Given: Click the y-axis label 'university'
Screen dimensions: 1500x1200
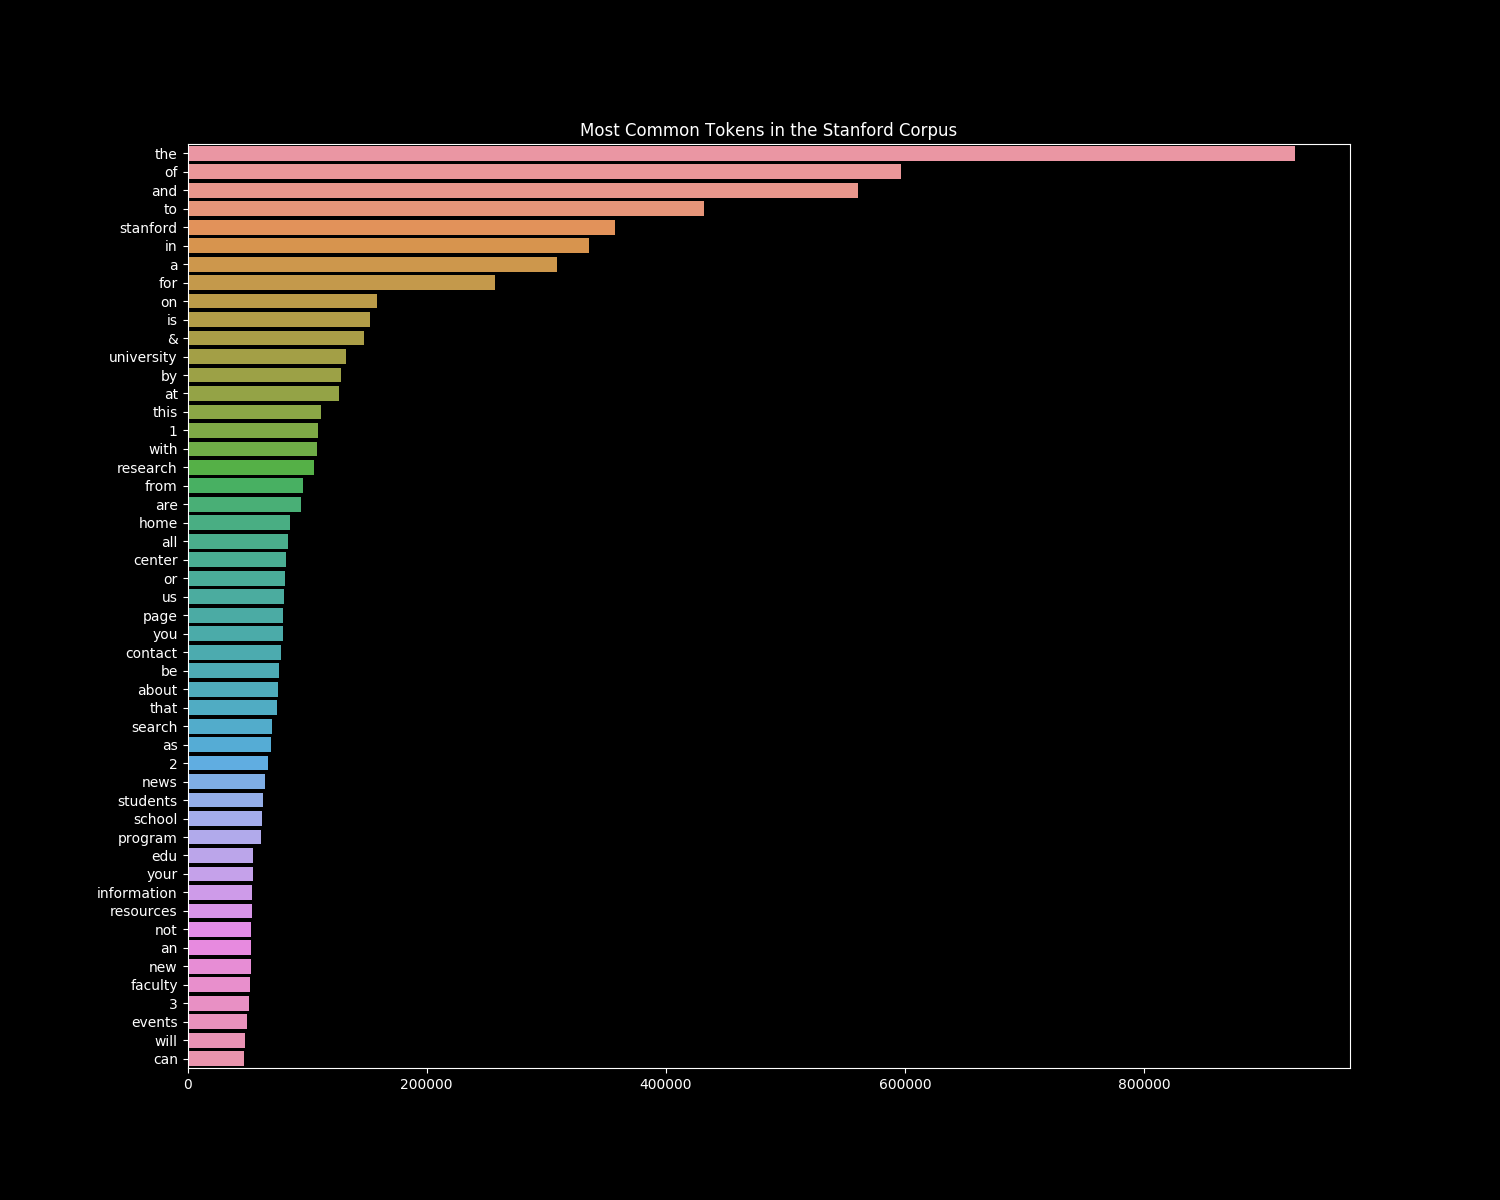Looking at the screenshot, I should 143,357.
